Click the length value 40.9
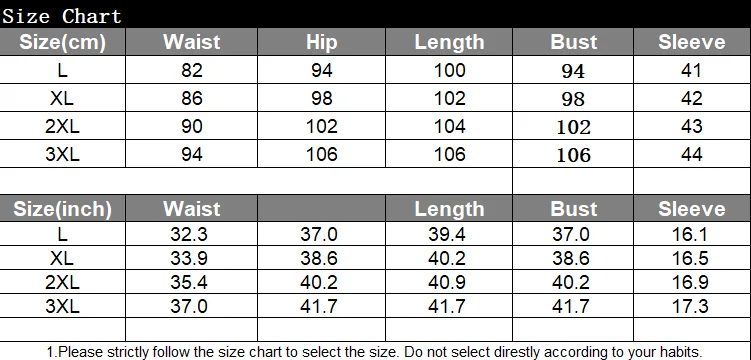Viewport: 751px width, 360px height. point(447,282)
